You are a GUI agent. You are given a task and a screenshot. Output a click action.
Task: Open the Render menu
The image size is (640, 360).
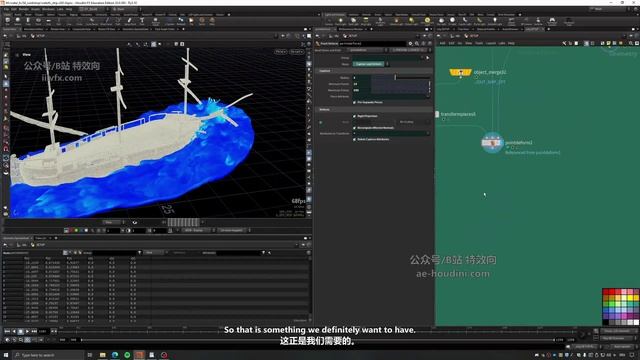(24, 9)
